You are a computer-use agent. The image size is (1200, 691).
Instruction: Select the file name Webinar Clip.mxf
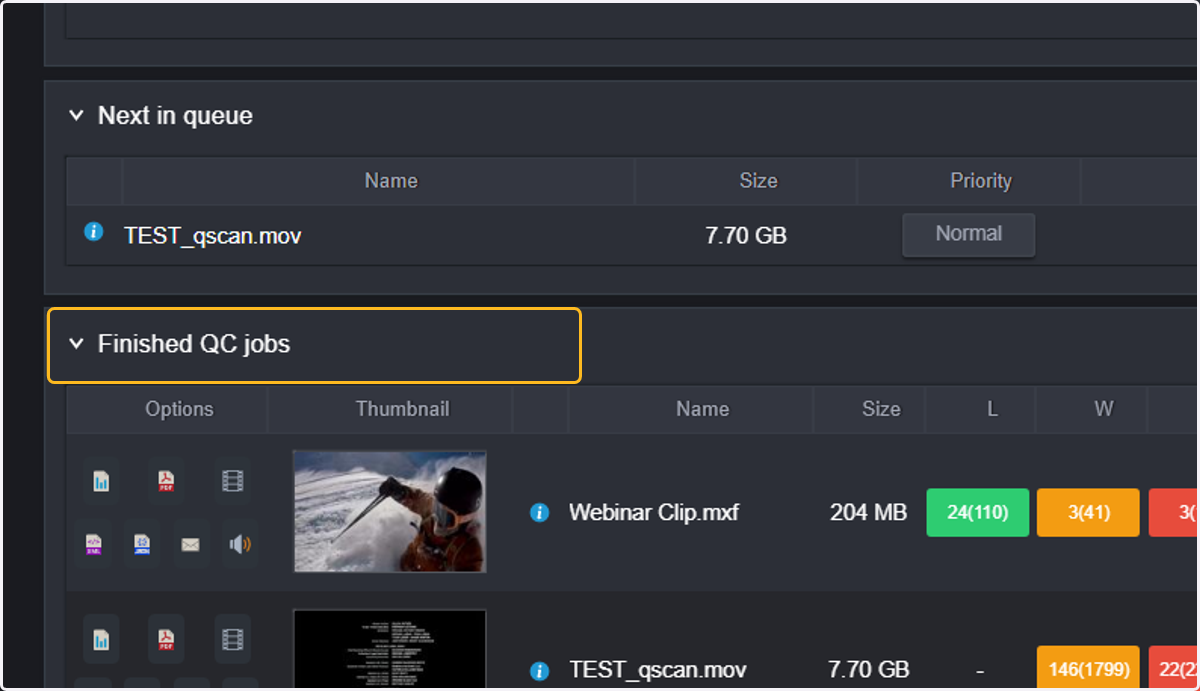tap(654, 513)
